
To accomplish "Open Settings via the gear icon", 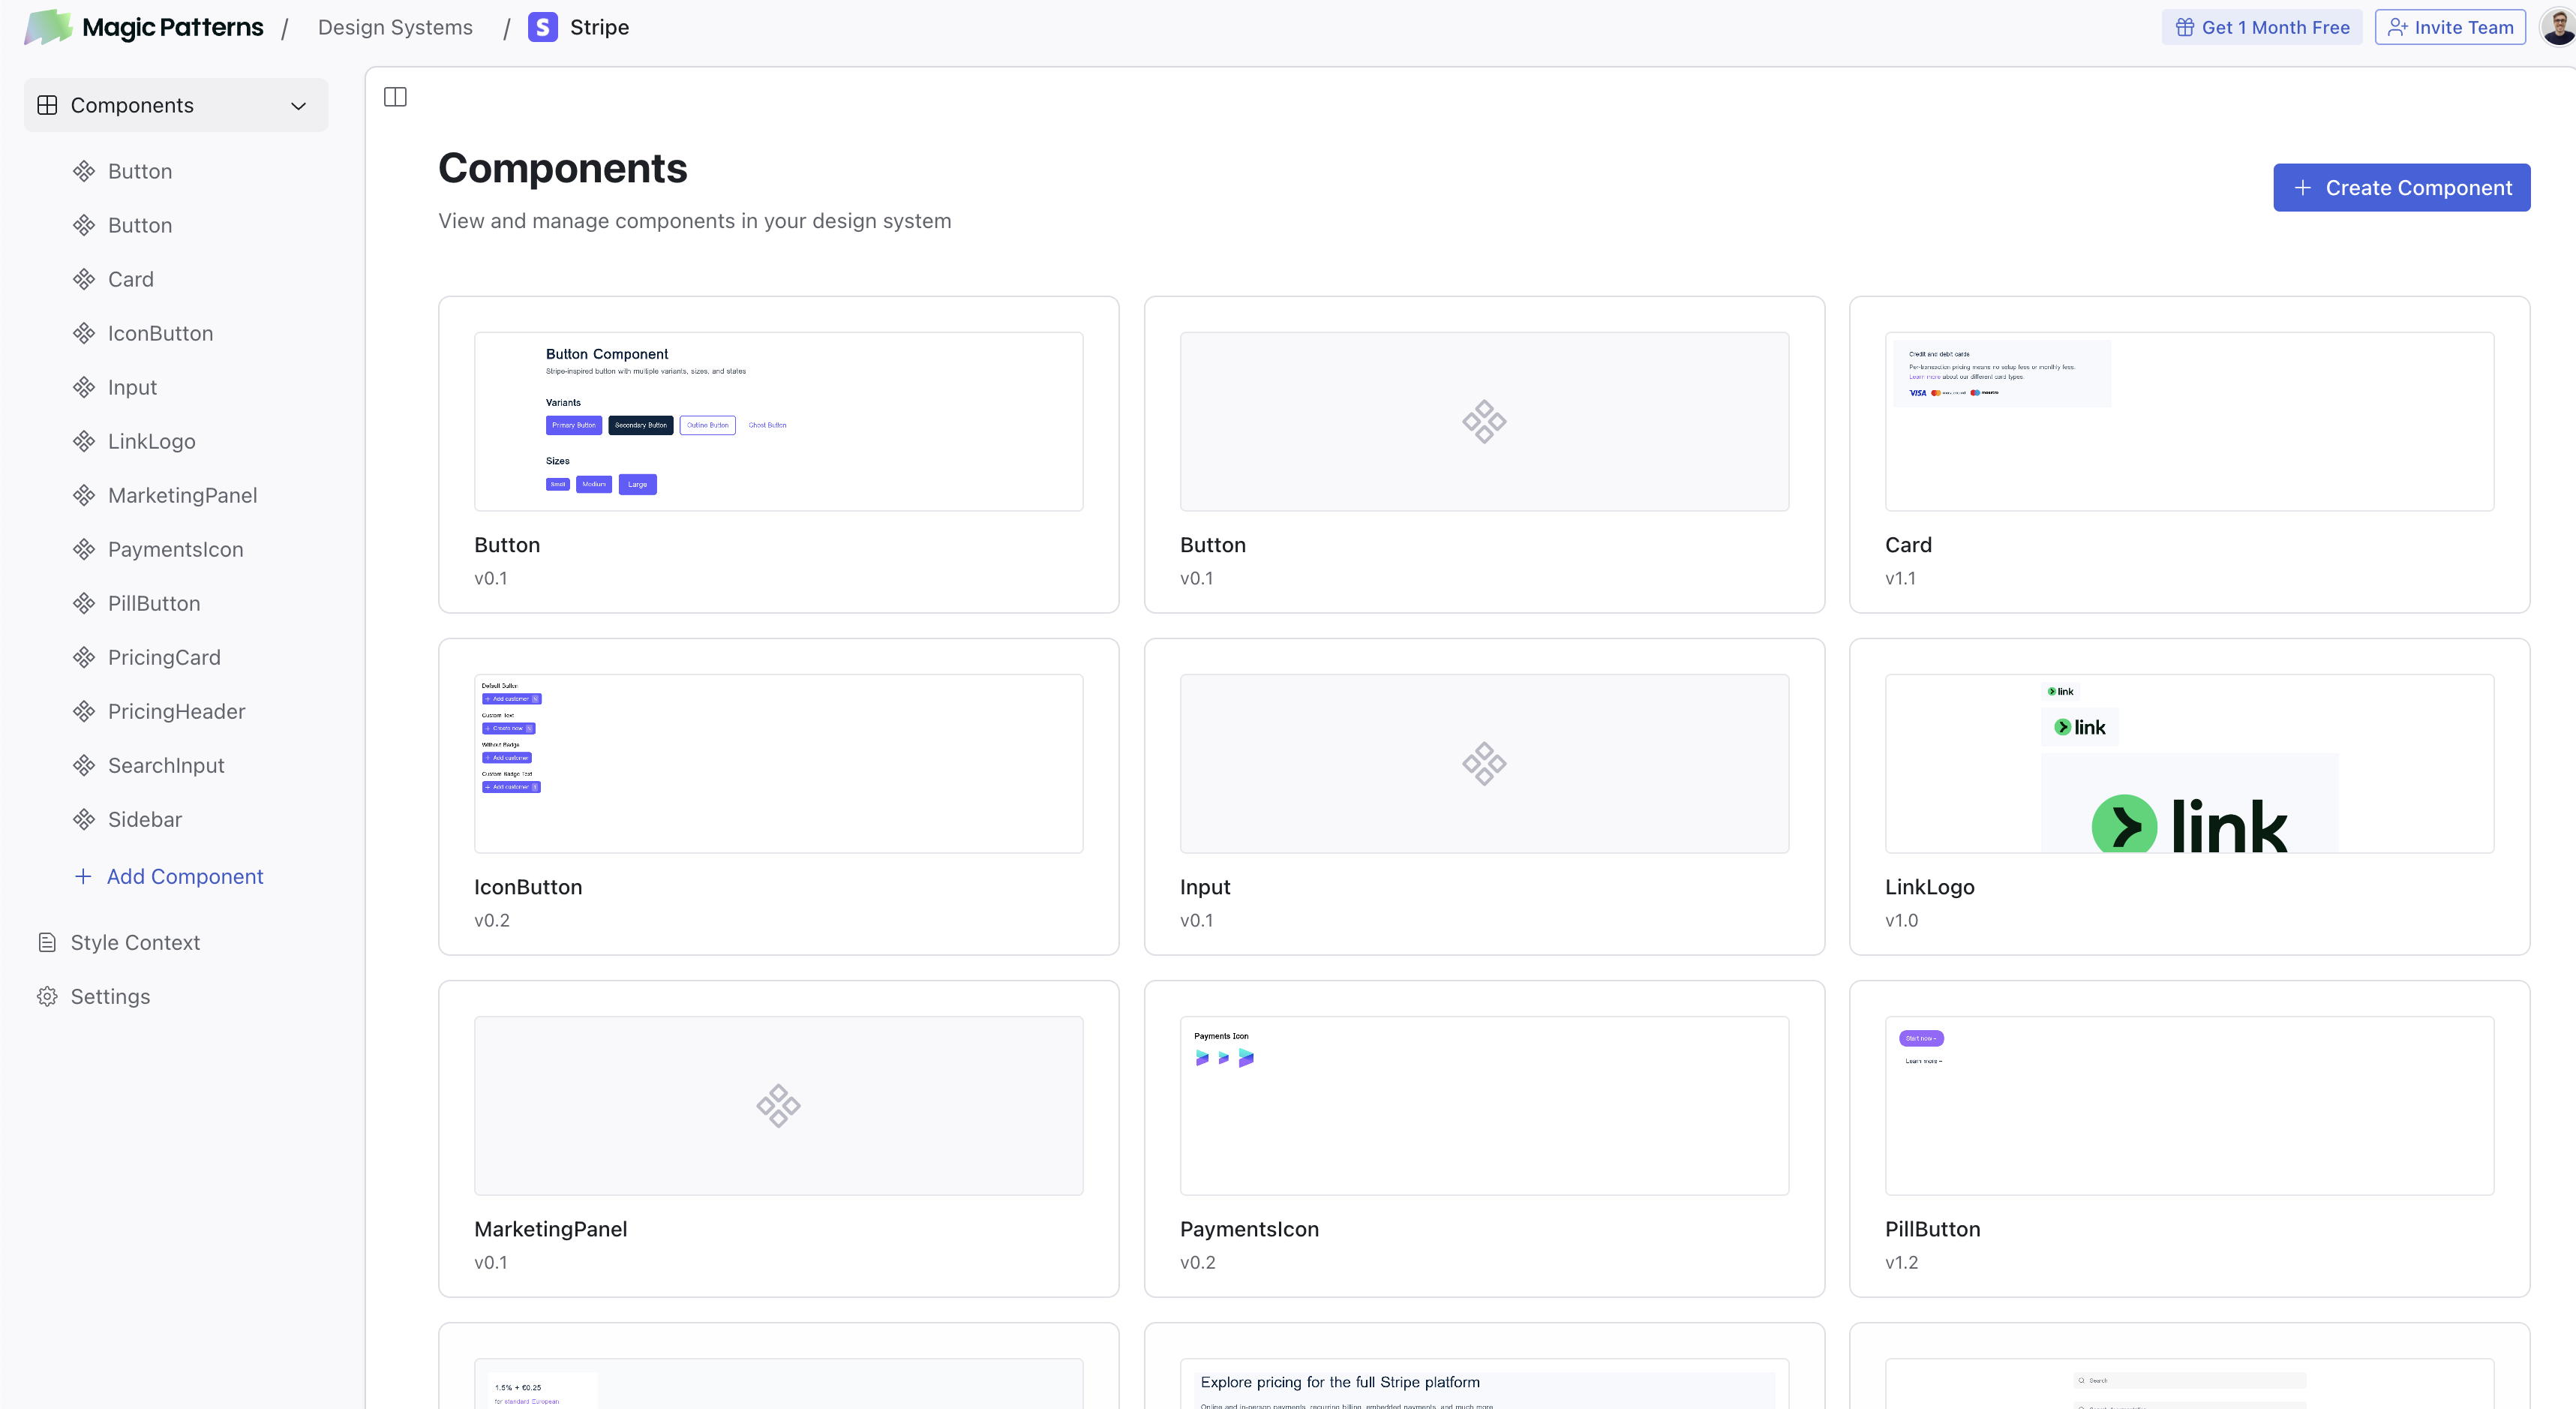I will [47, 995].
